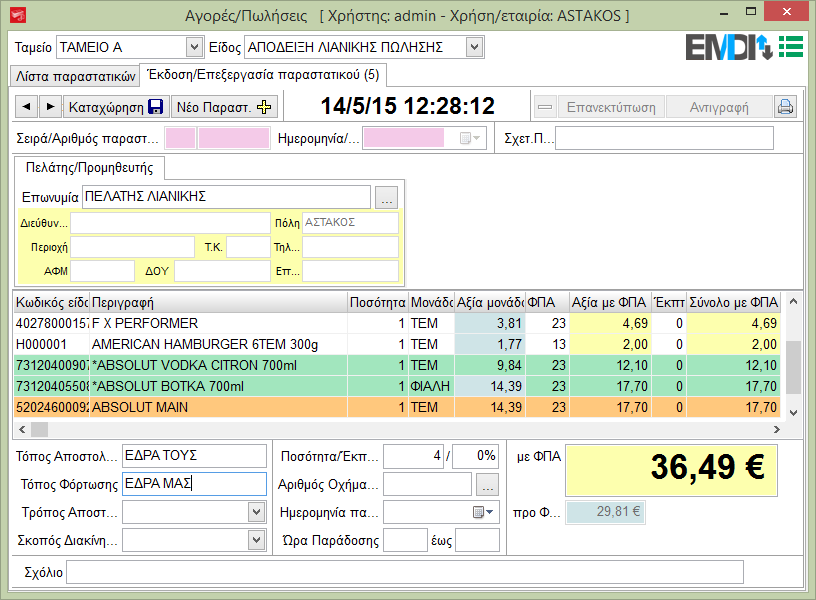Click unit price cell 3,81
The image size is (816, 600).
click(x=490, y=324)
